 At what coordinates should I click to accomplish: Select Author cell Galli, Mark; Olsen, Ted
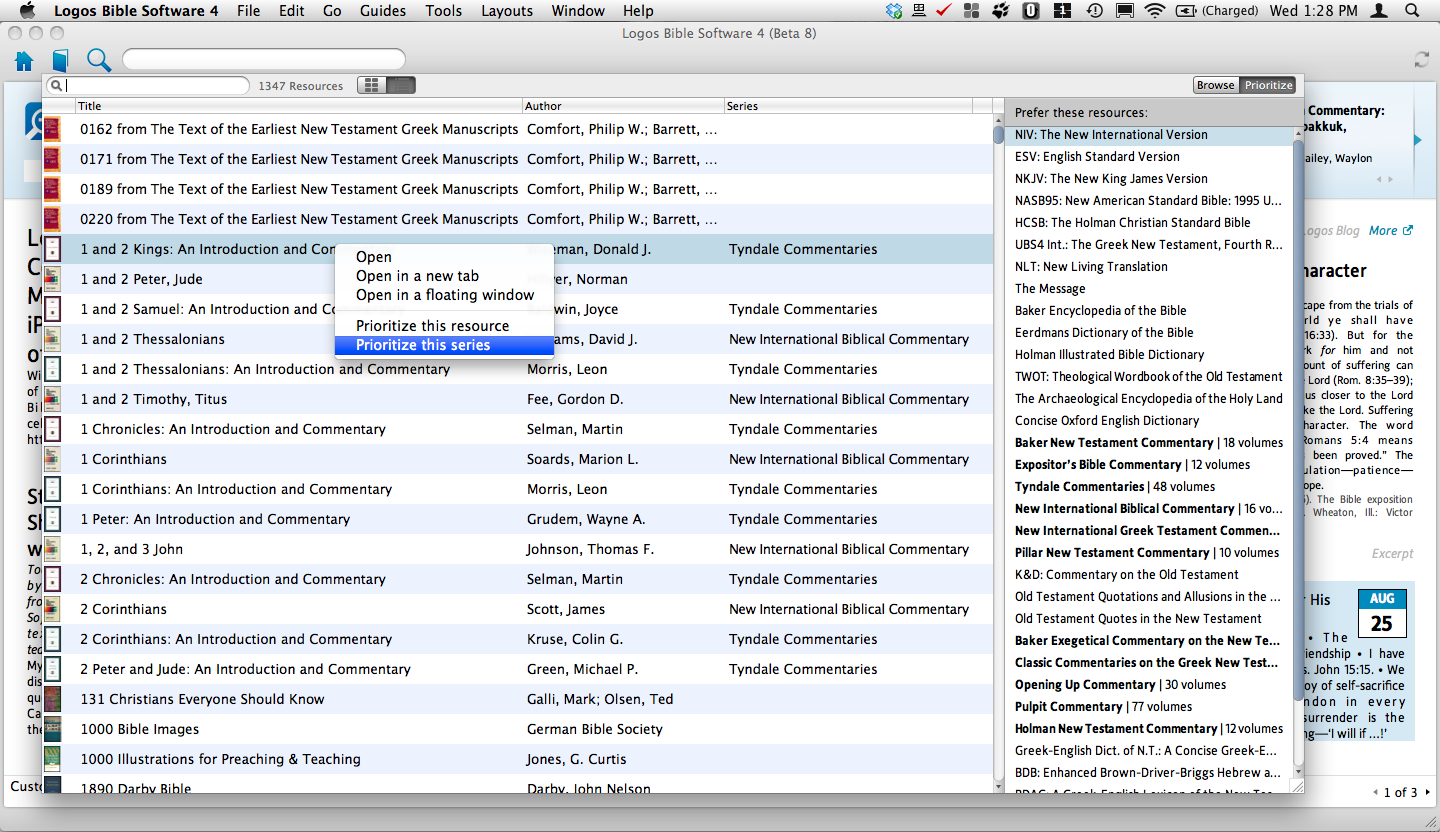600,699
